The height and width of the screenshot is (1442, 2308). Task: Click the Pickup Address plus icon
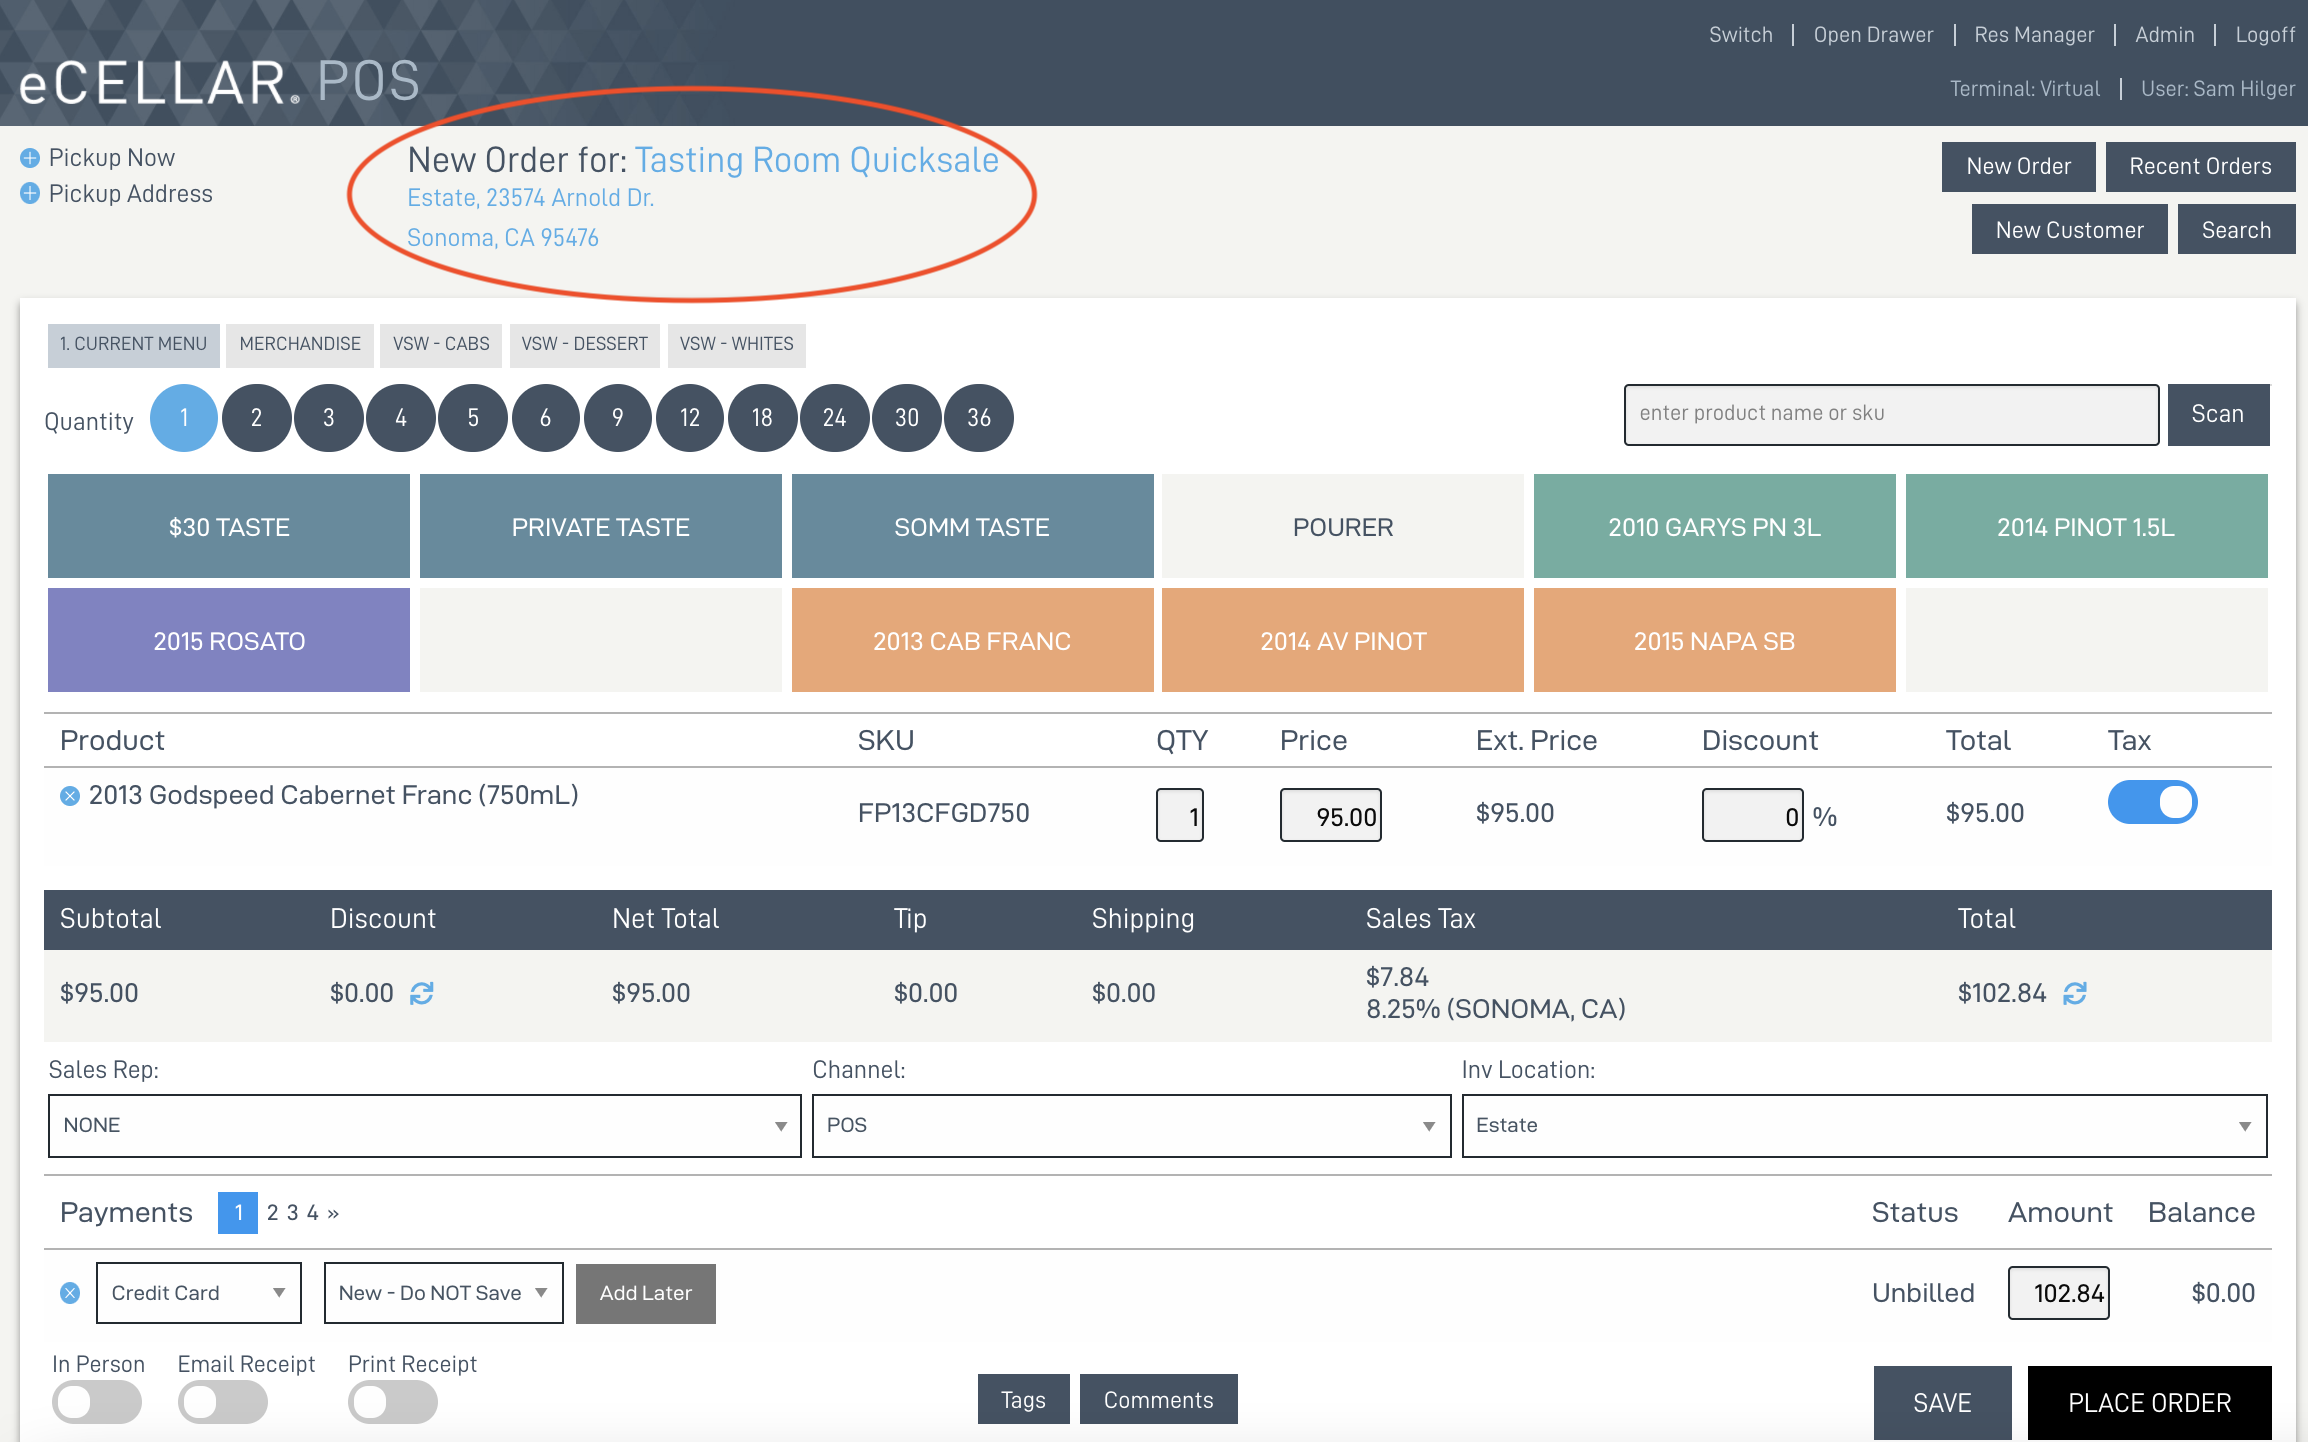[30, 194]
